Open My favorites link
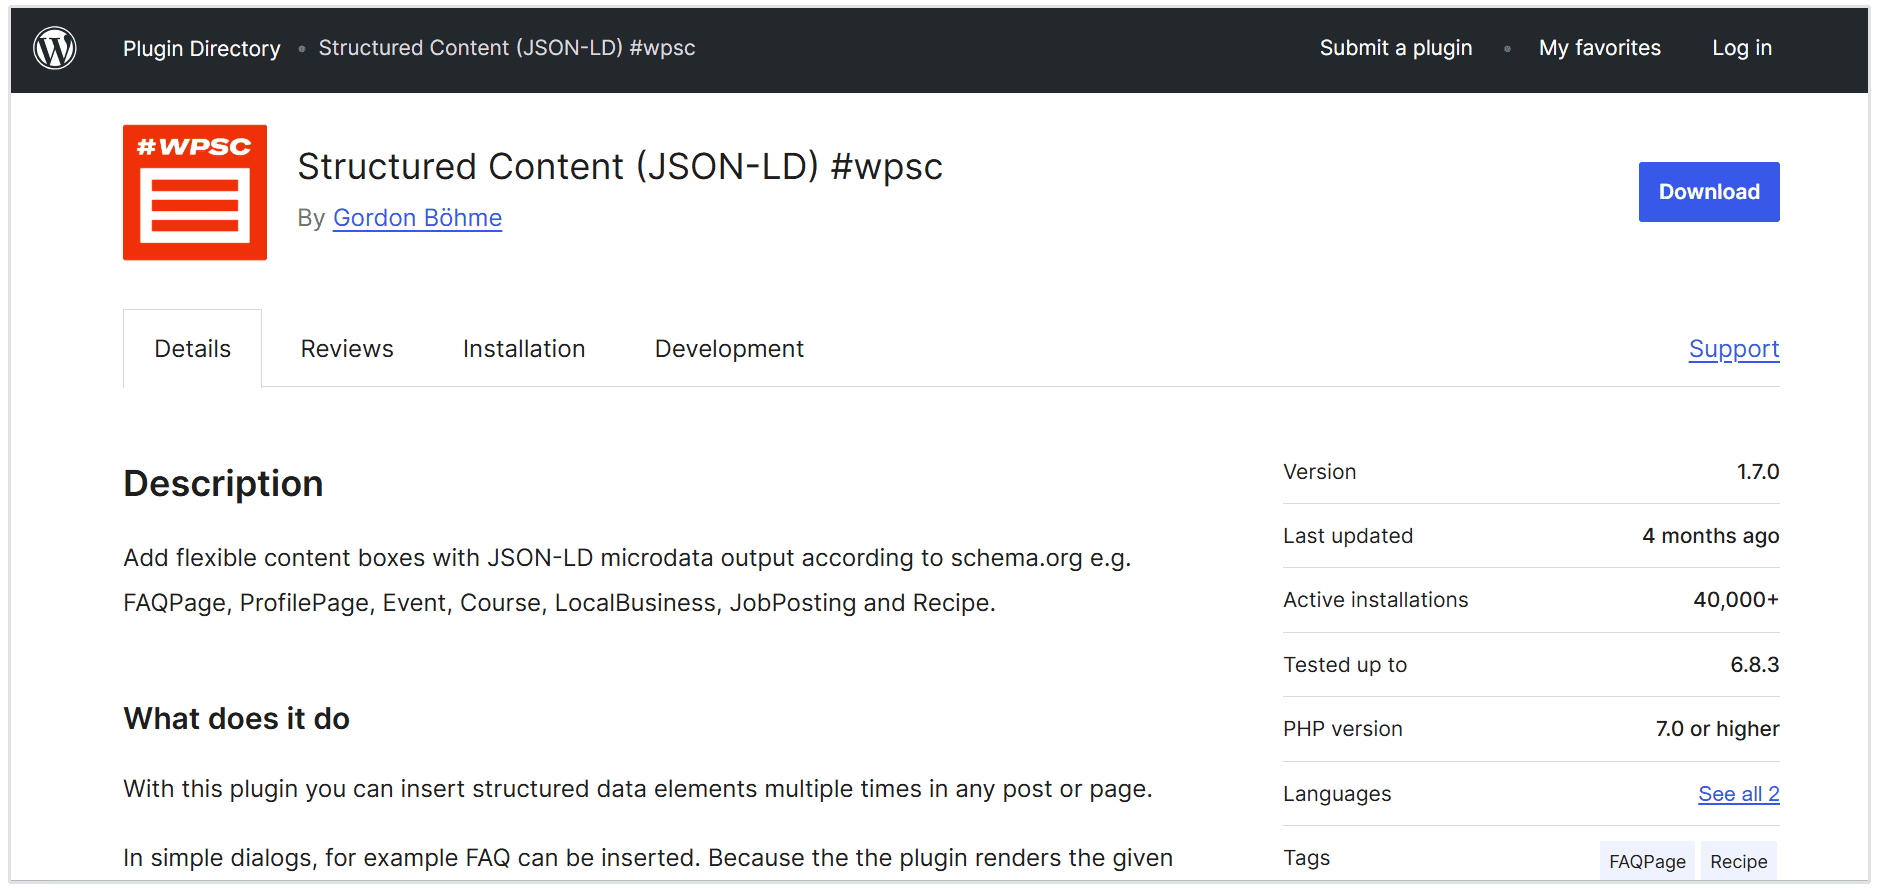Viewport: 1880px width, 890px height. pyautogui.click(x=1600, y=48)
